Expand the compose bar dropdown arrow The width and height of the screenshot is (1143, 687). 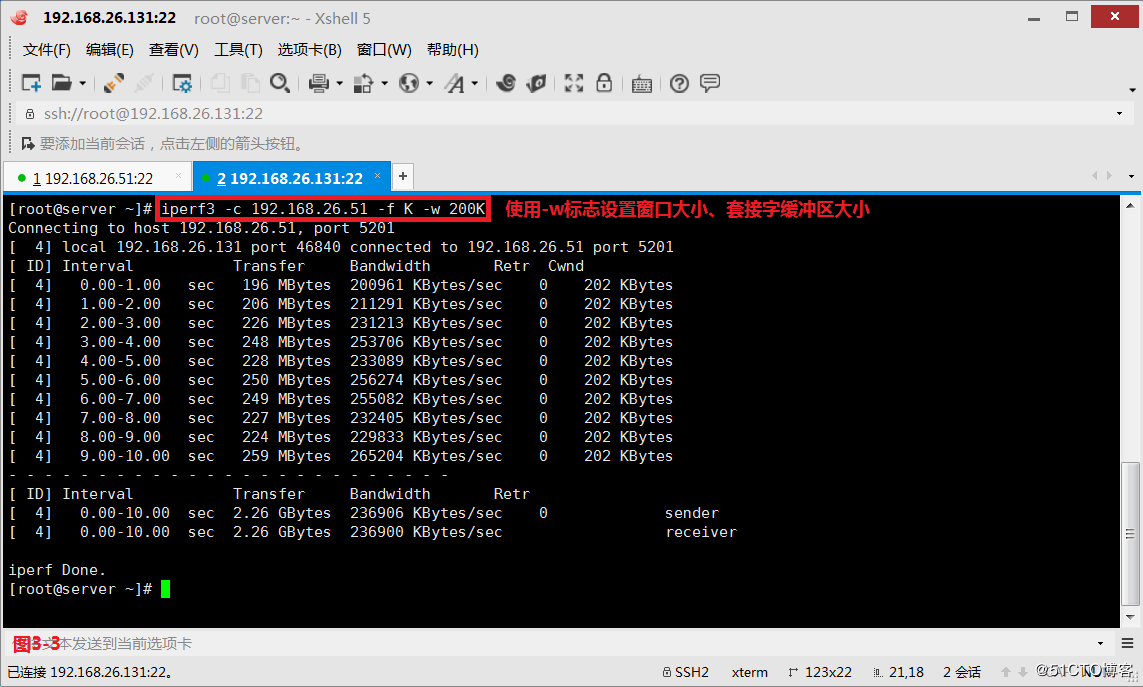1101,644
